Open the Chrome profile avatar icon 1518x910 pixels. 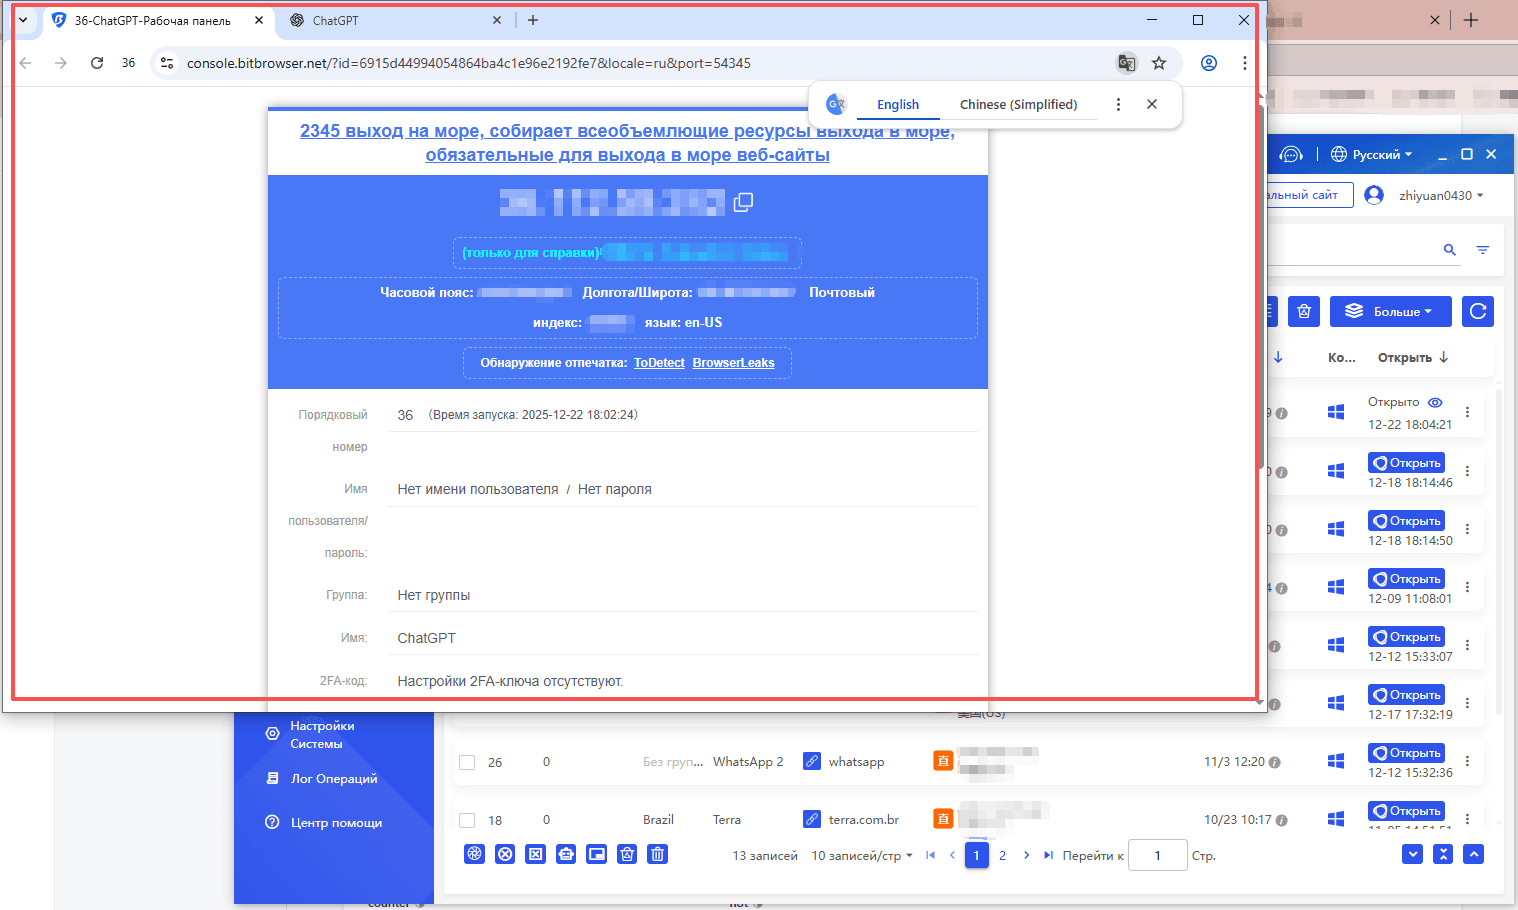coord(1209,63)
